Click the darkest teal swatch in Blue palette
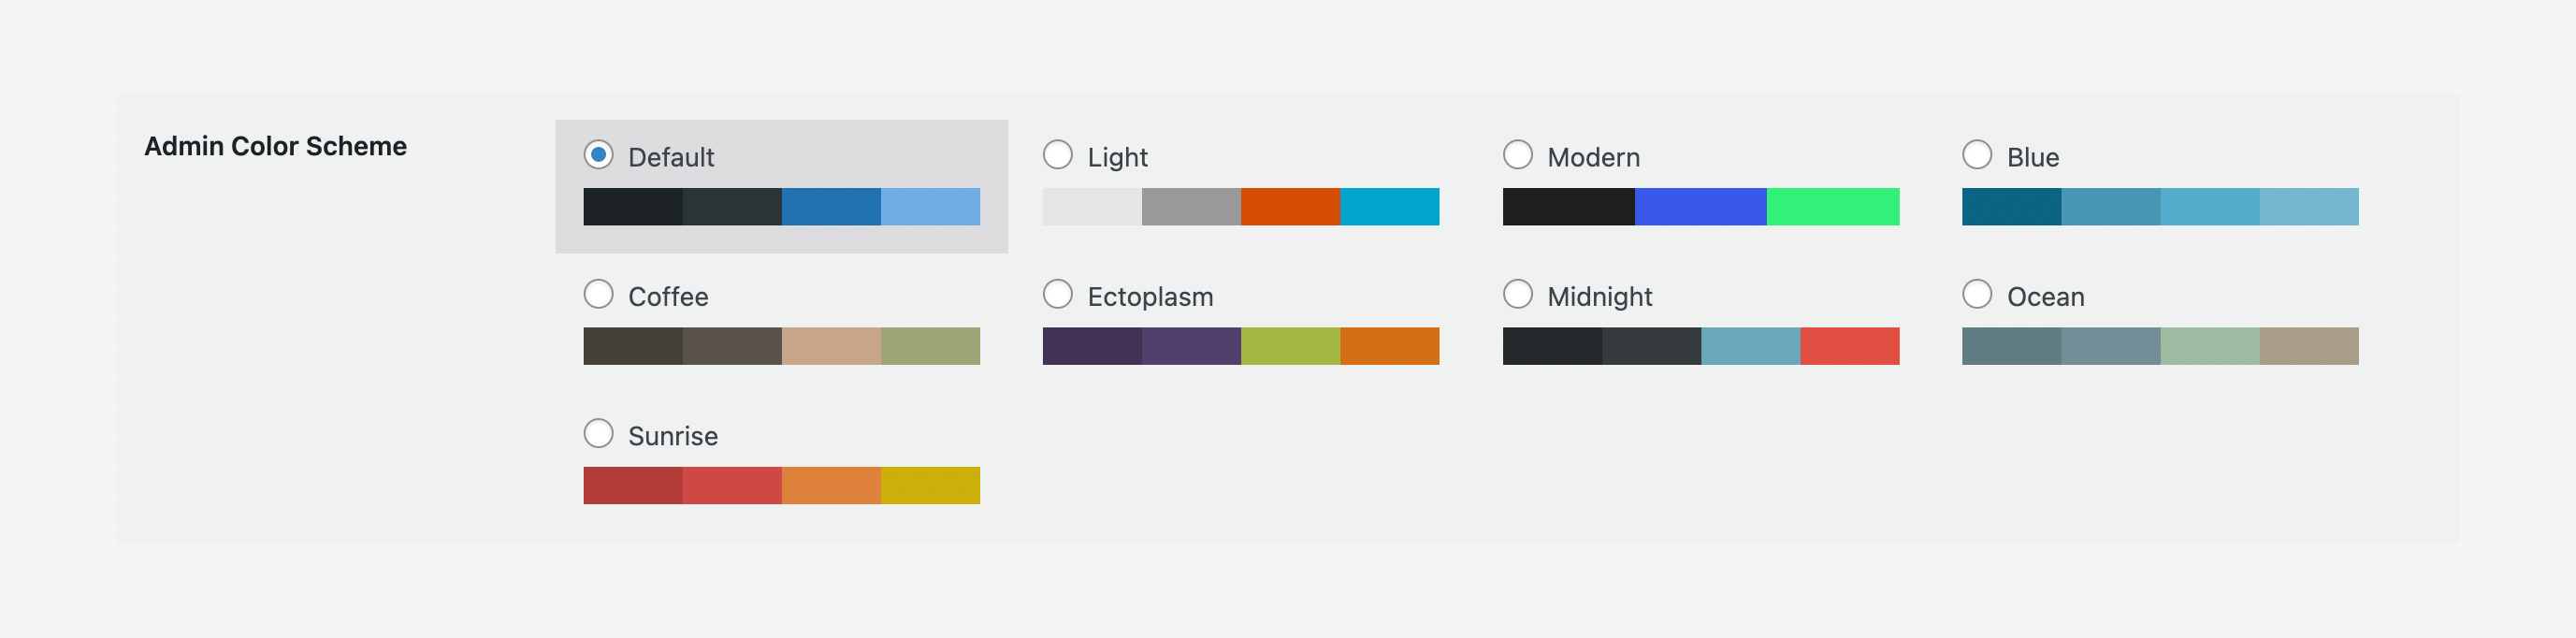The height and width of the screenshot is (638, 2576). (2011, 207)
